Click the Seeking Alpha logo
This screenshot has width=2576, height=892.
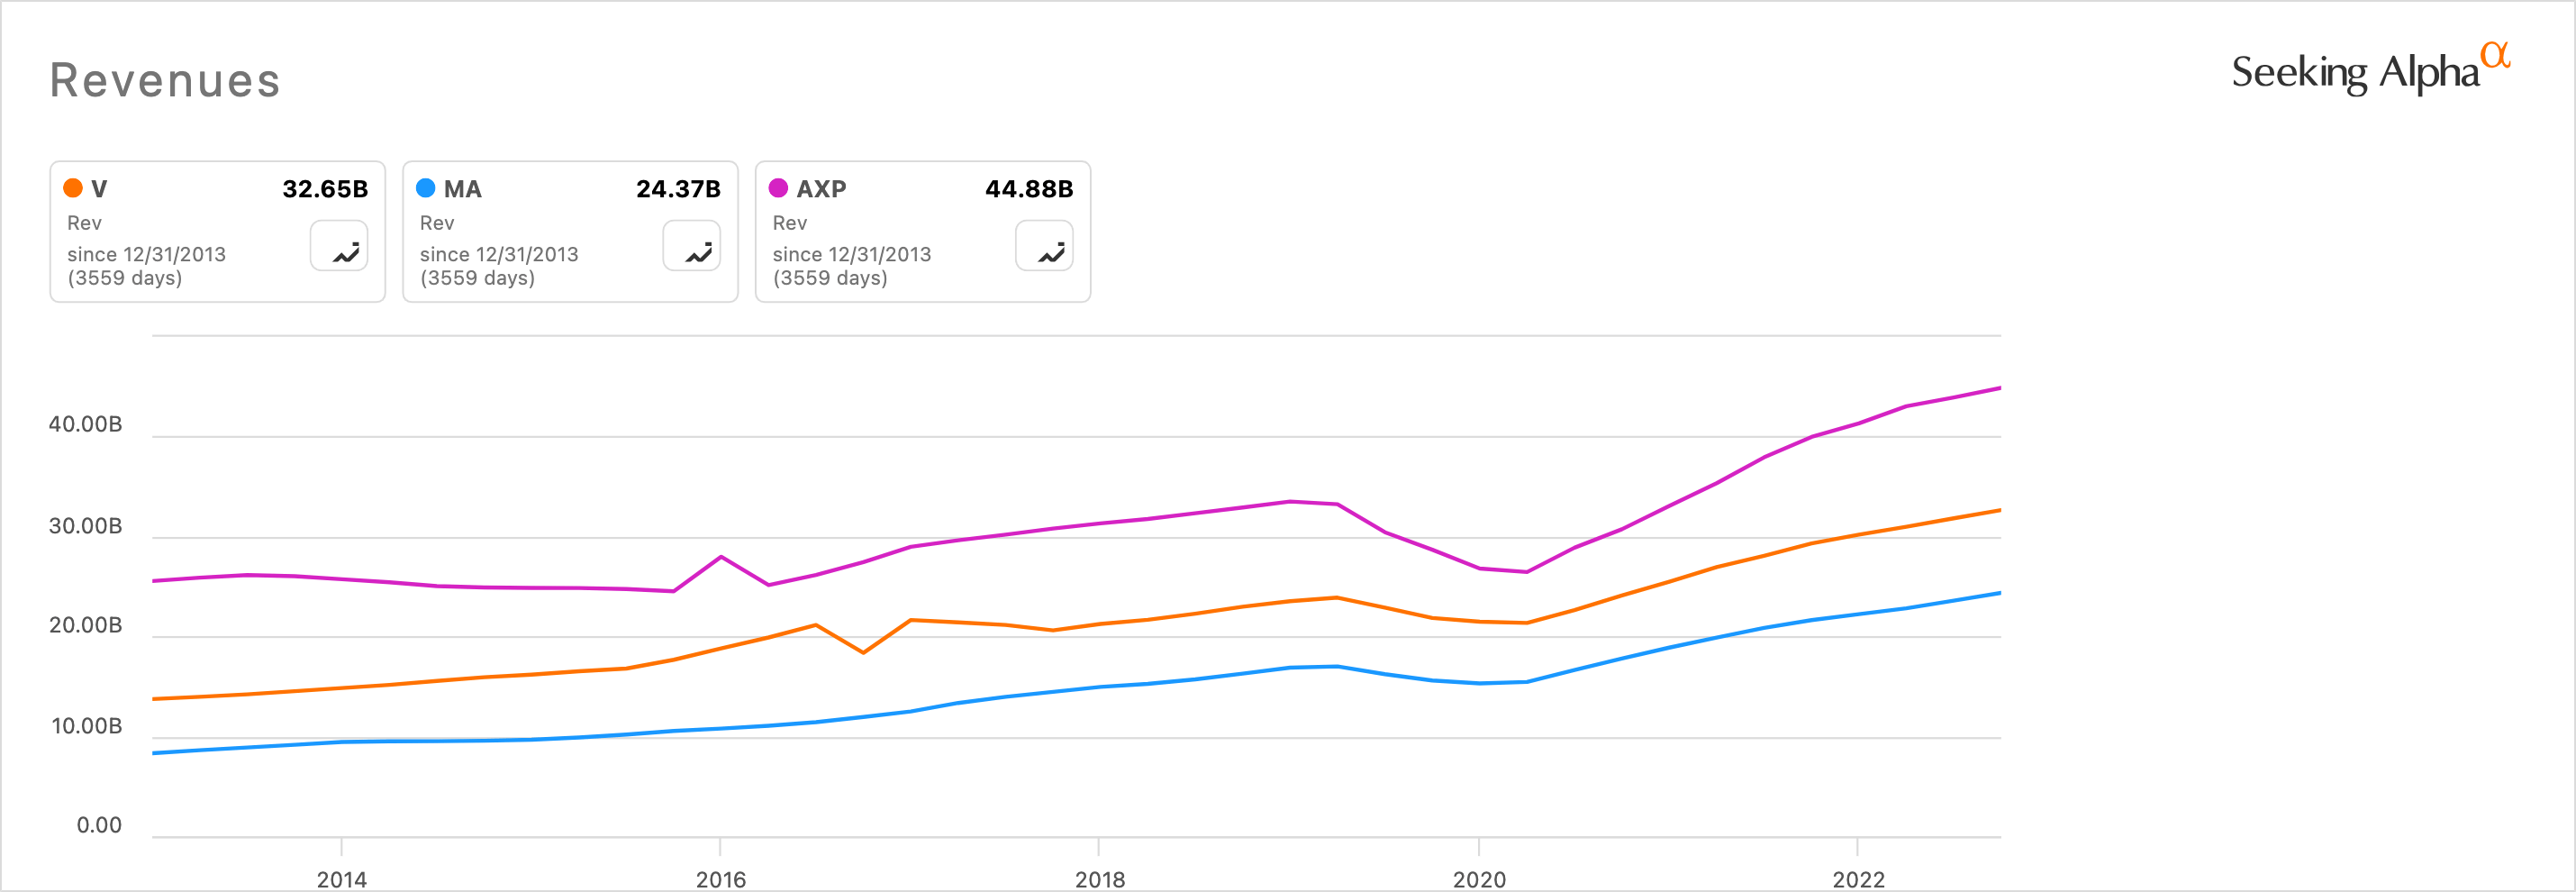(x=2355, y=73)
